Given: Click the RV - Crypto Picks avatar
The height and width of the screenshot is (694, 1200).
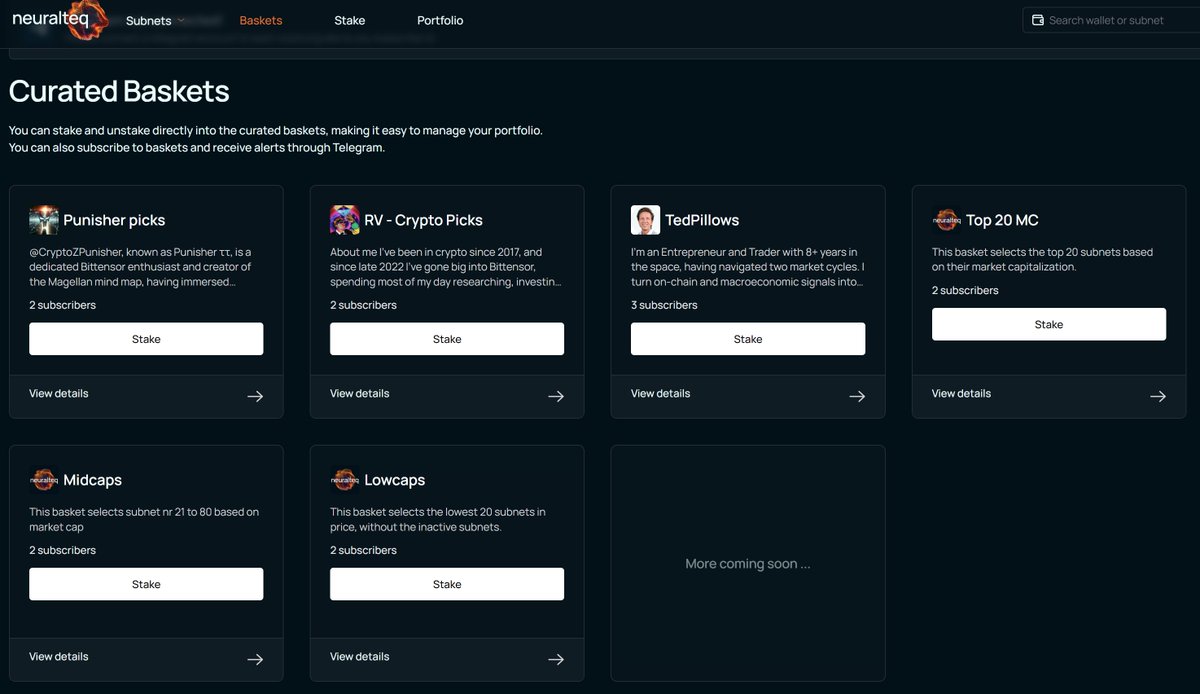Looking at the screenshot, I should pos(345,220).
